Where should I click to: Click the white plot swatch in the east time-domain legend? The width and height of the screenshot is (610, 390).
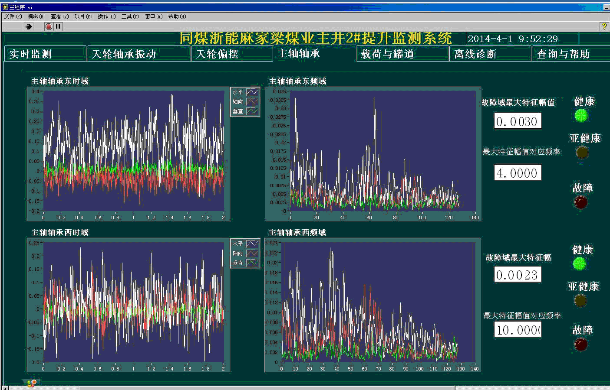point(252,92)
